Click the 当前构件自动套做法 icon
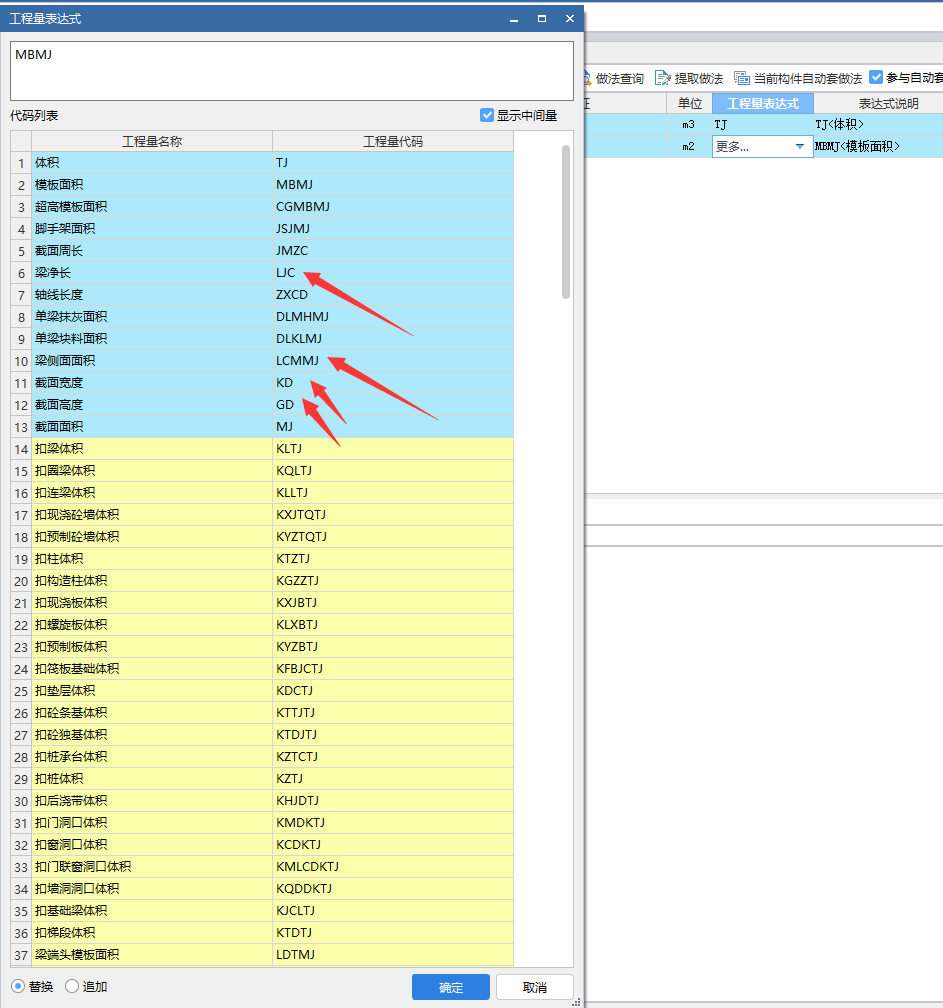This screenshot has height=1008, width=943. [x=742, y=78]
